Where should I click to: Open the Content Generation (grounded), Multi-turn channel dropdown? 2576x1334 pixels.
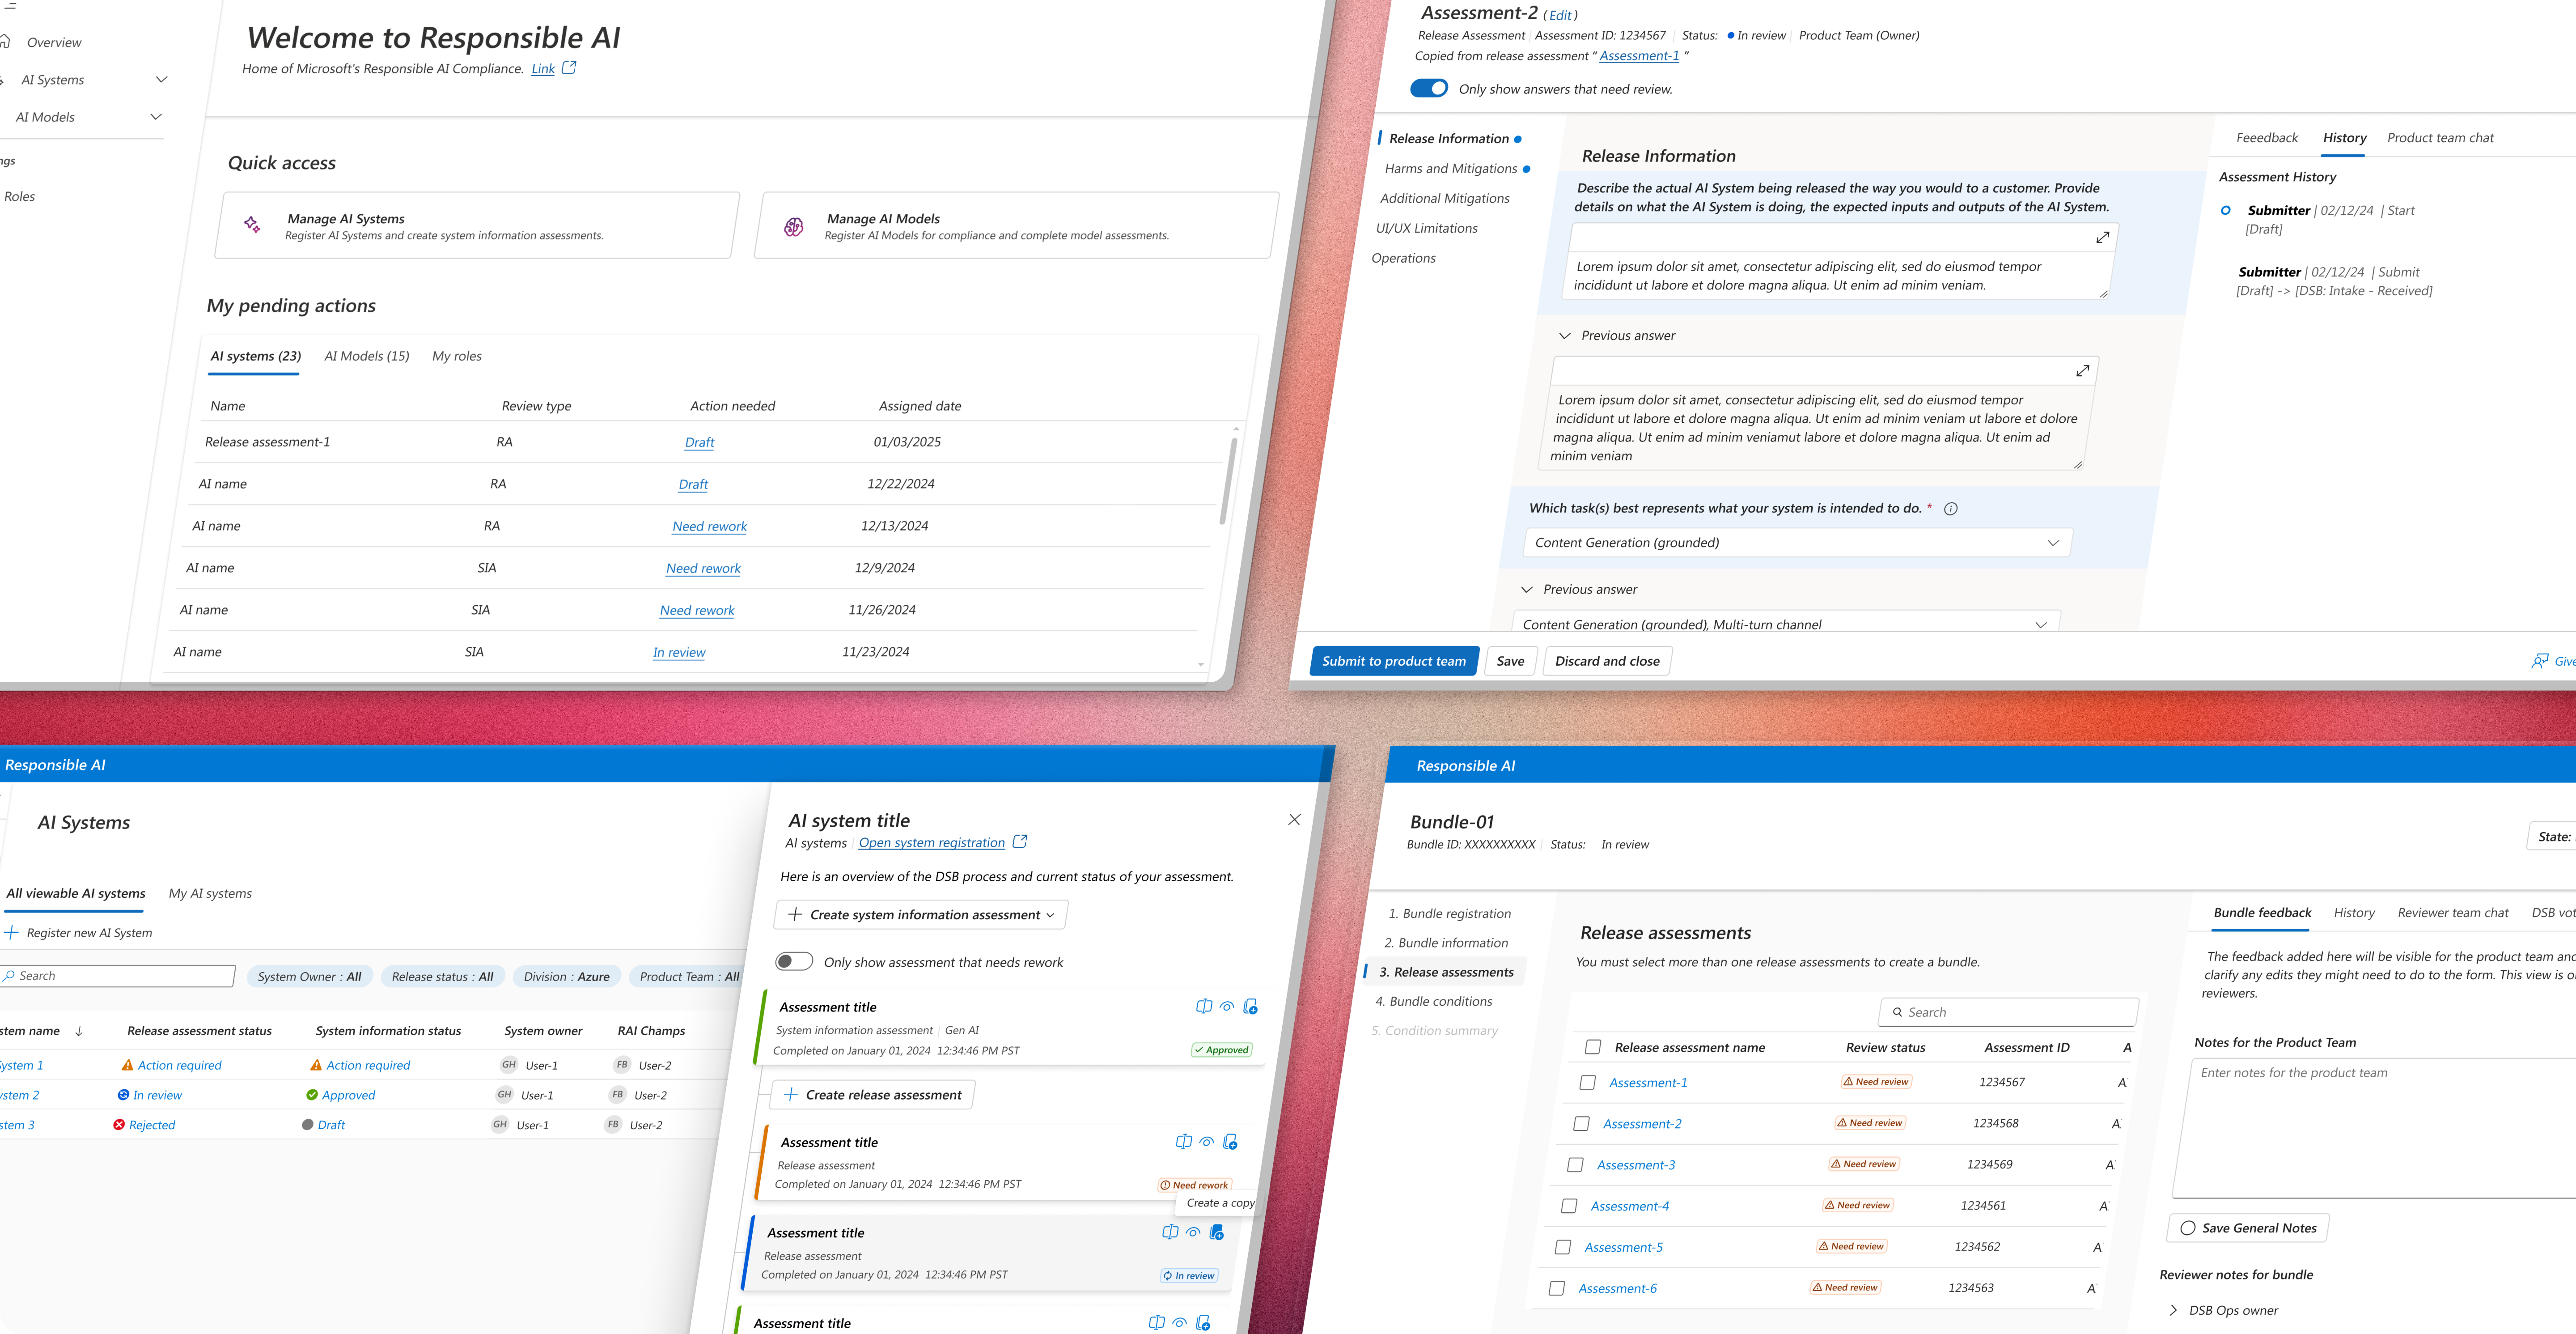pyautogui.click(x=1786, y=622)
